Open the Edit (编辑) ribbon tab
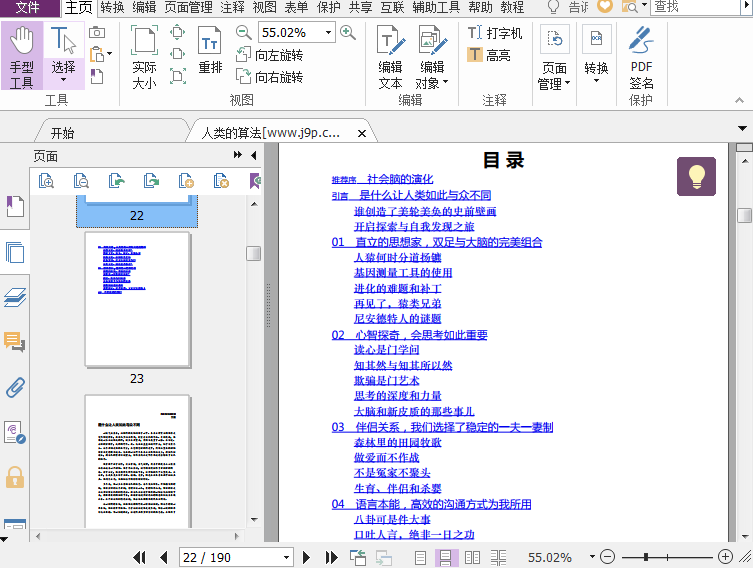The width and height of the screenshot is (753, 568). pyautogui.click(x=144, y=7)
